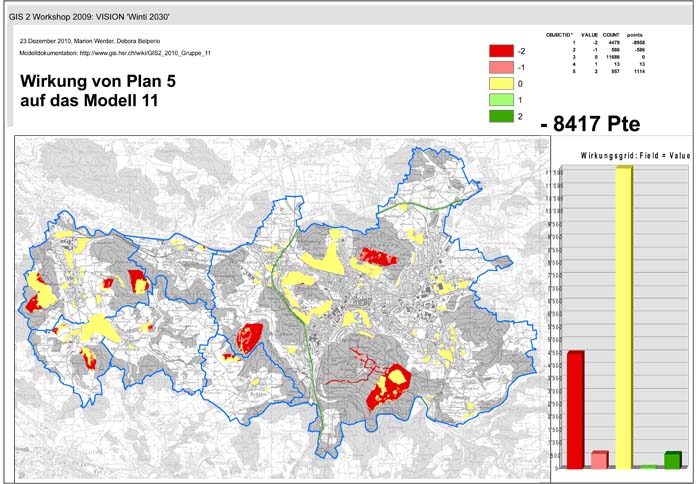Image resolution: width=700 pixels, height=484 pixels.
Task: Click the dark green 2 legend swatch
Action: click(501, 118)
